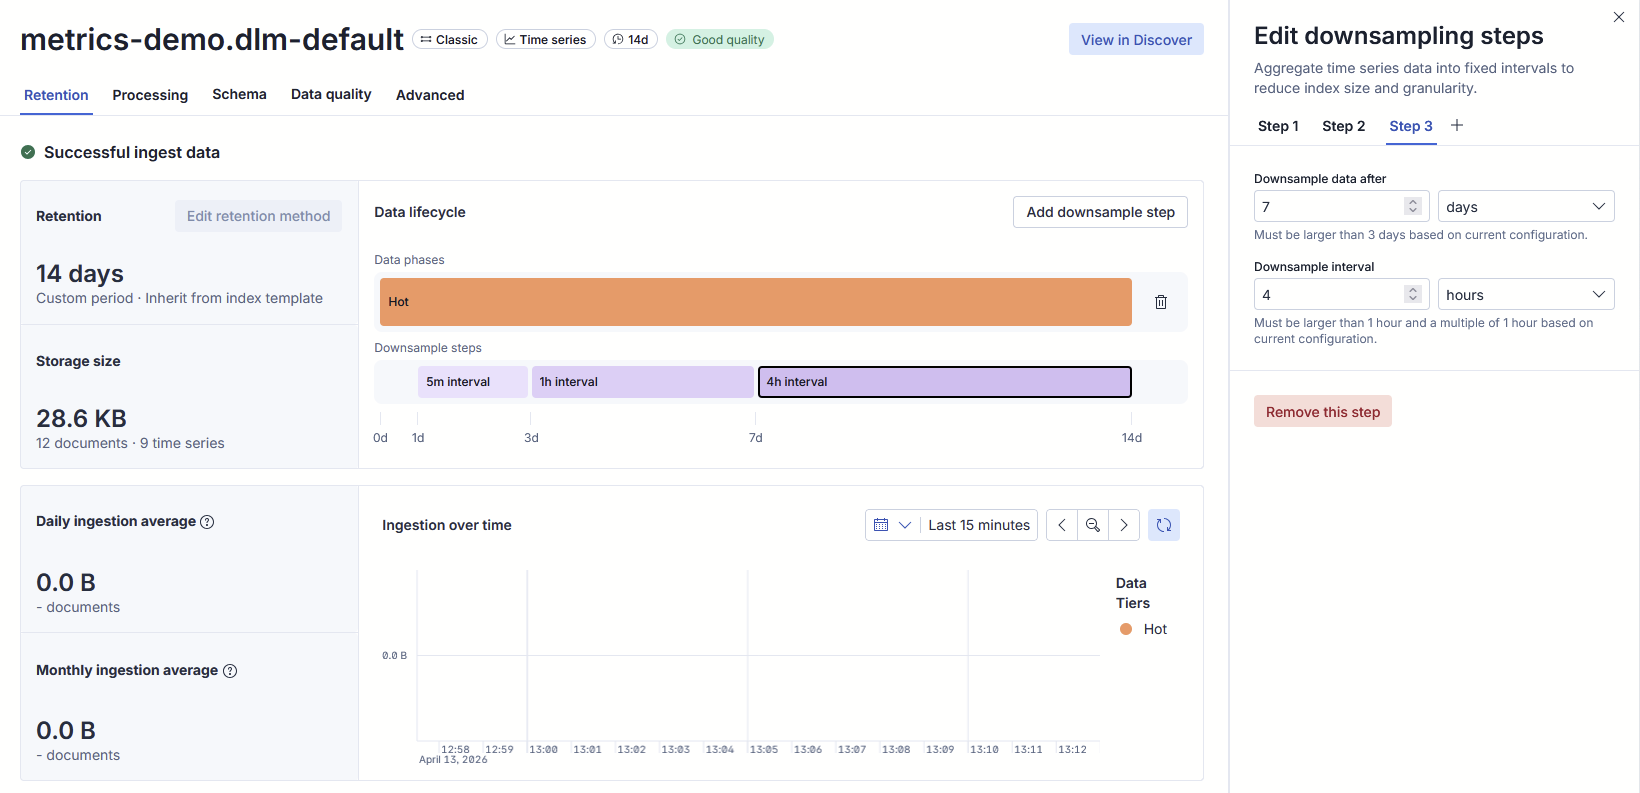Click the 14 days retention value
The width and height of the screenshot is (1640, 793).
pos(80,274)
